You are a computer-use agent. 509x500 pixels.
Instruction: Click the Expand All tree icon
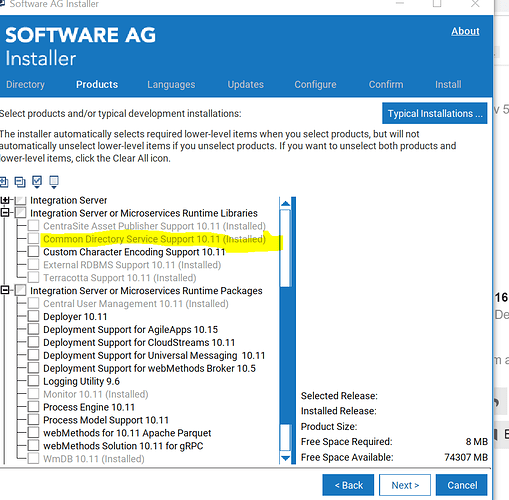pyautogui.click(x=3, y=182)
